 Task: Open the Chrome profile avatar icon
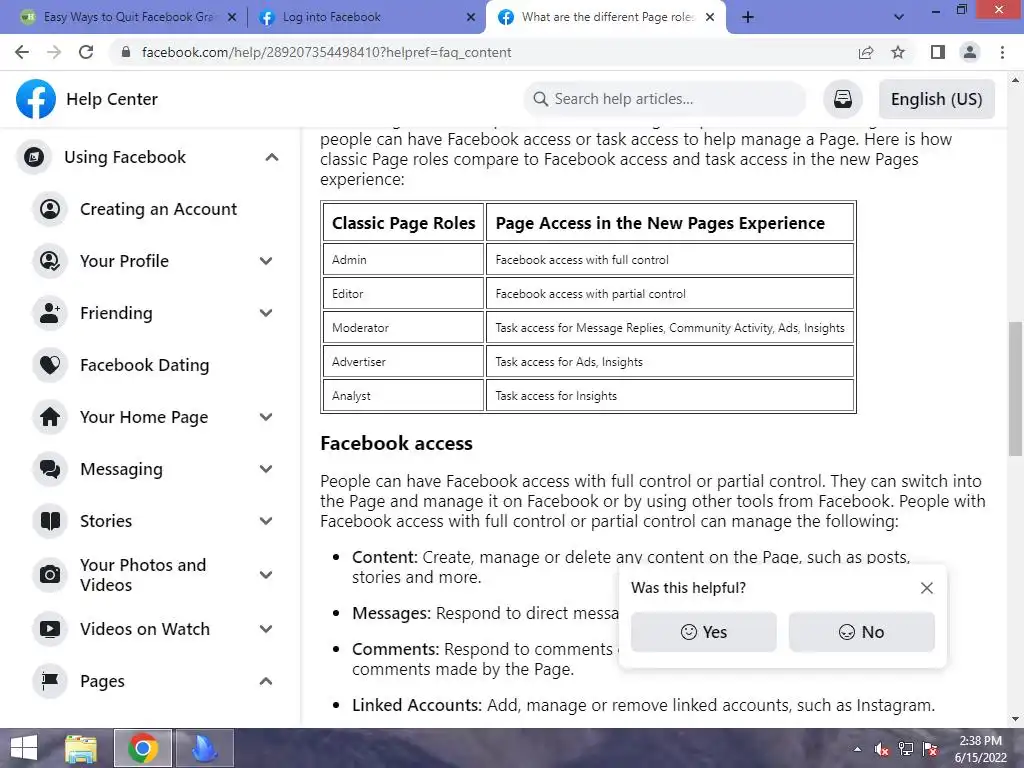(x=970, y=52)
